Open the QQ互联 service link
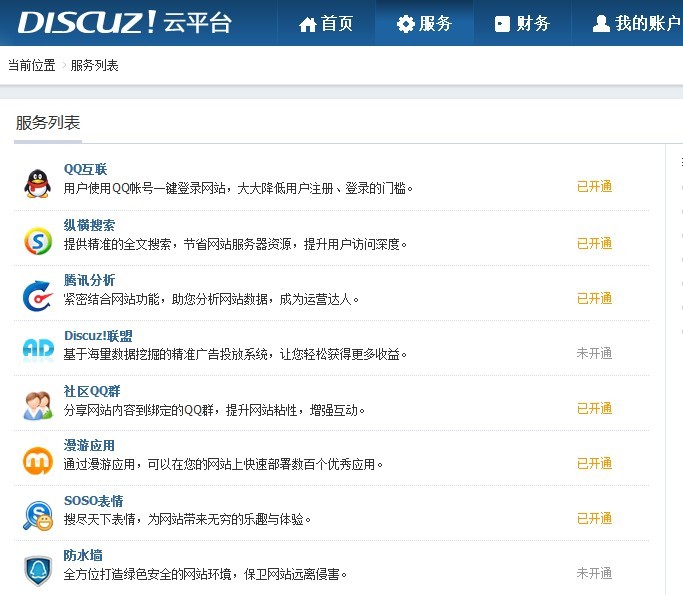The width and height of the screenshot is (683, 595). click(x=85, y=169)
